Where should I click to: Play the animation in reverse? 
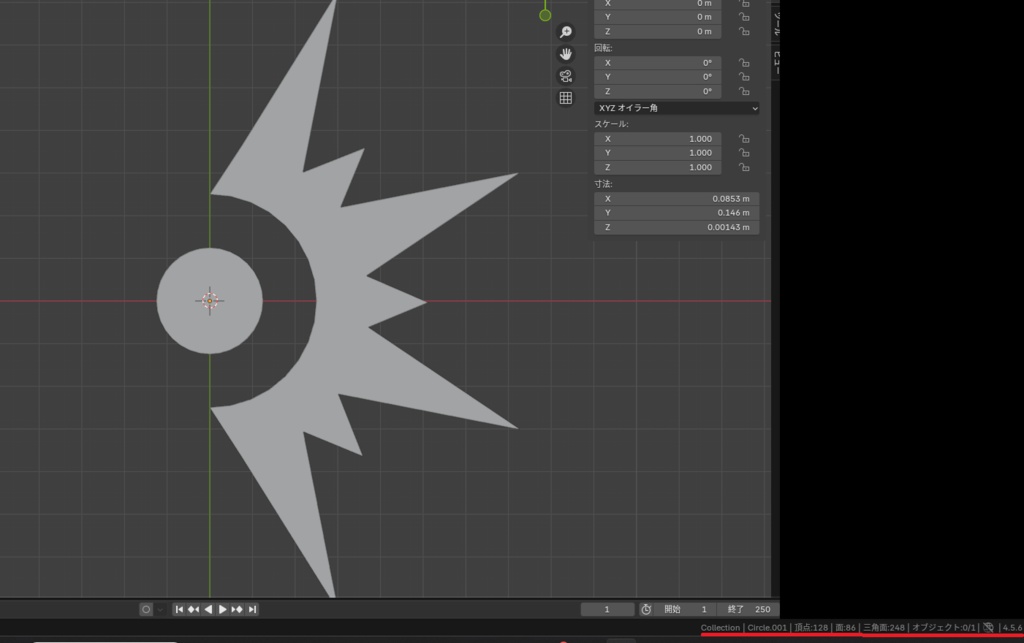pyautogui.click(x=208, y=609)
